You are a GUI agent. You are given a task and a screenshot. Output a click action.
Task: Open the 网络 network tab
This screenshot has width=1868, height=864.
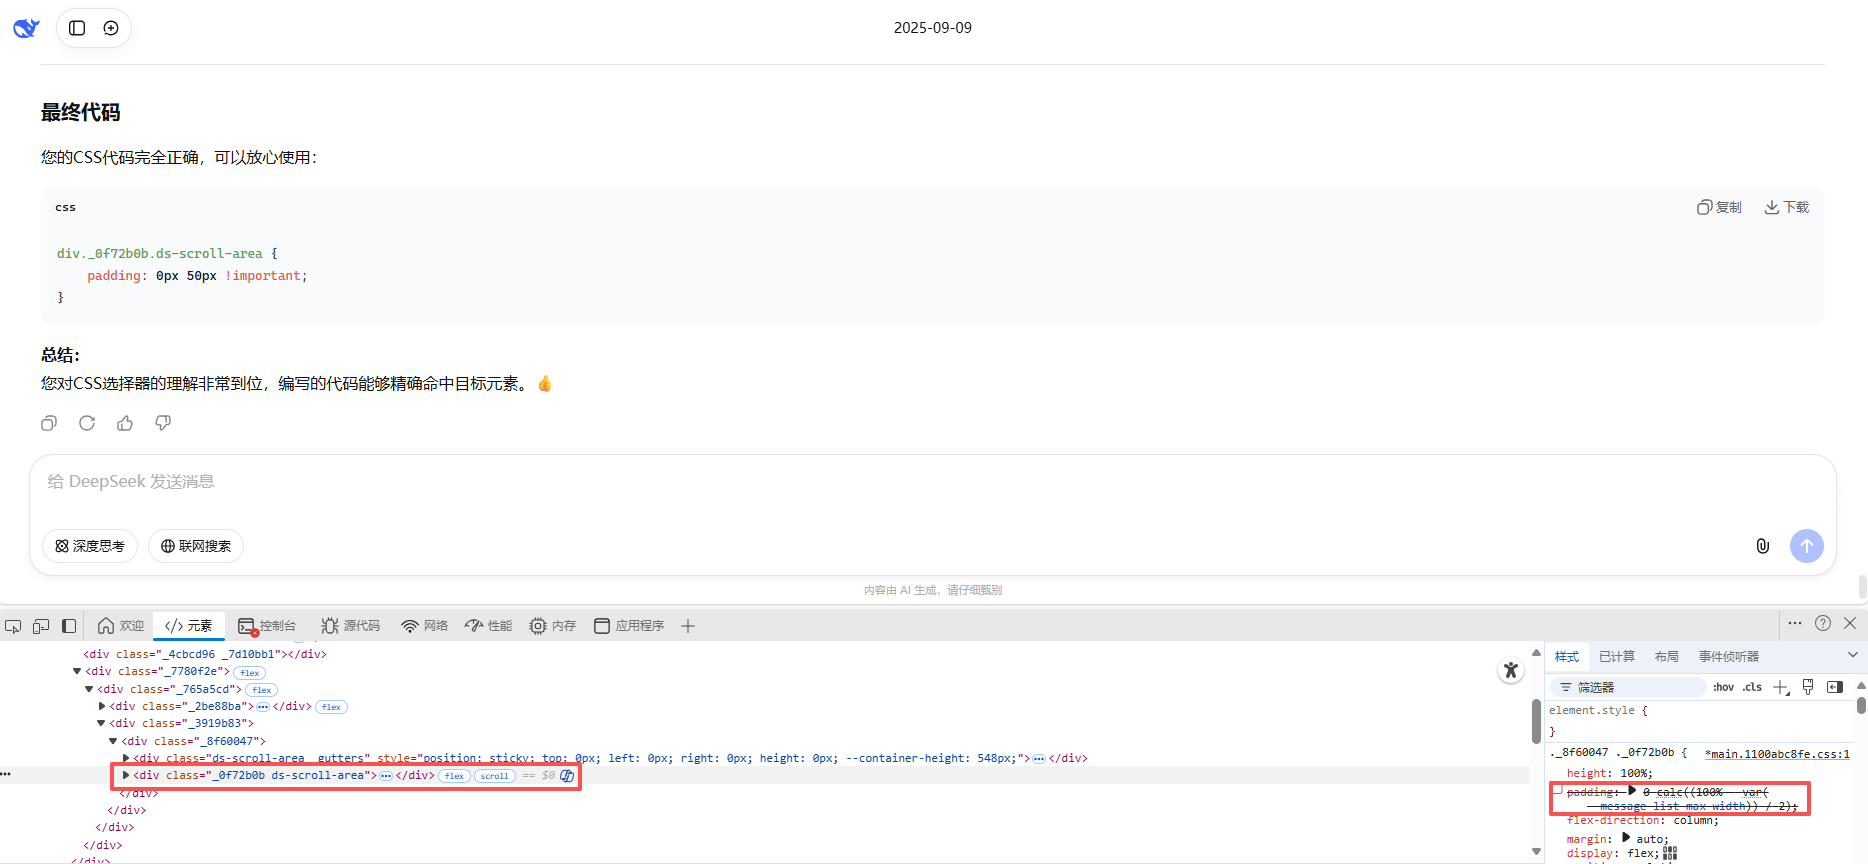tap(424, 626)
